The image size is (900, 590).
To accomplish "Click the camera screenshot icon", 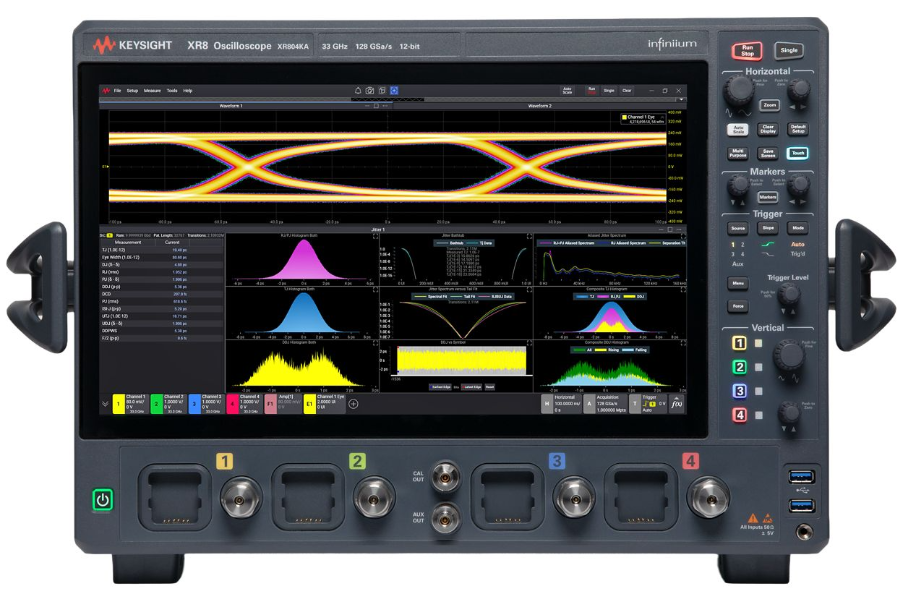I will [370, 91].
